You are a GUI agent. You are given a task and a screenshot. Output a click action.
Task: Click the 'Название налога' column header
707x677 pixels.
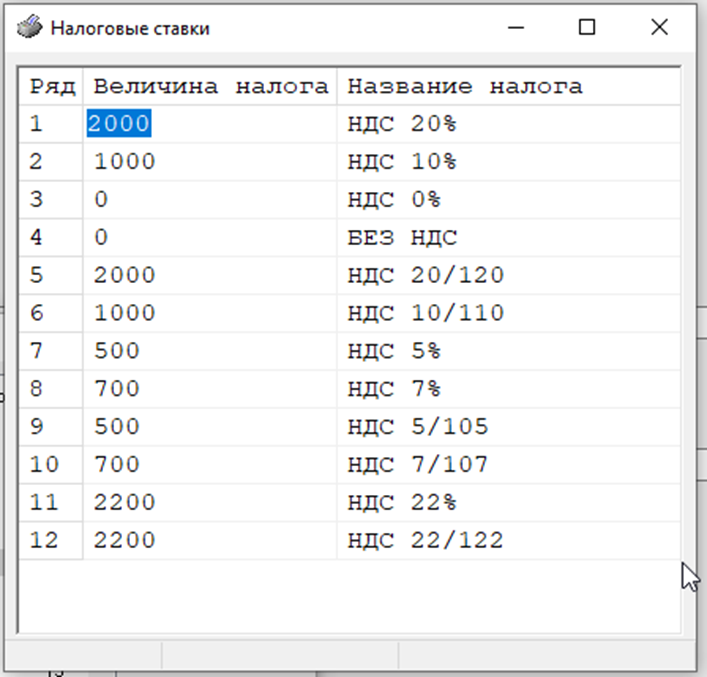pyautogui.click(x=465, y=86)
